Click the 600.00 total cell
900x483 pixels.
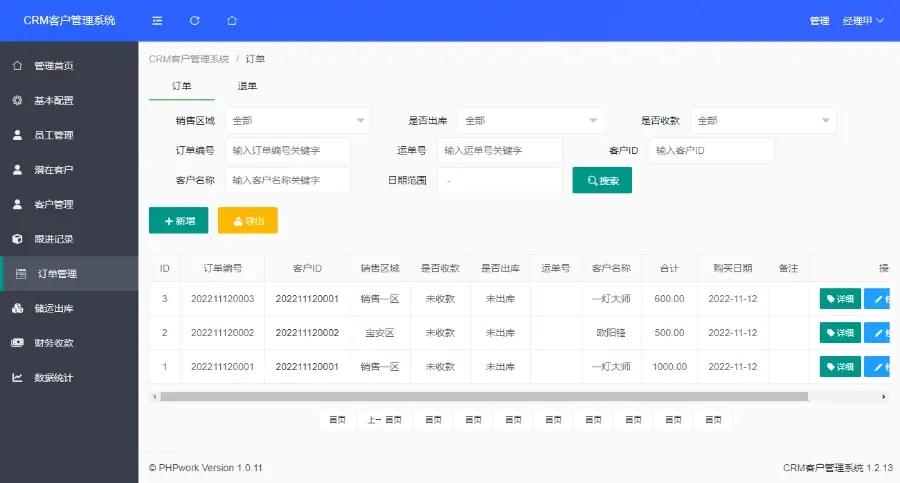(x=669, y=299)
